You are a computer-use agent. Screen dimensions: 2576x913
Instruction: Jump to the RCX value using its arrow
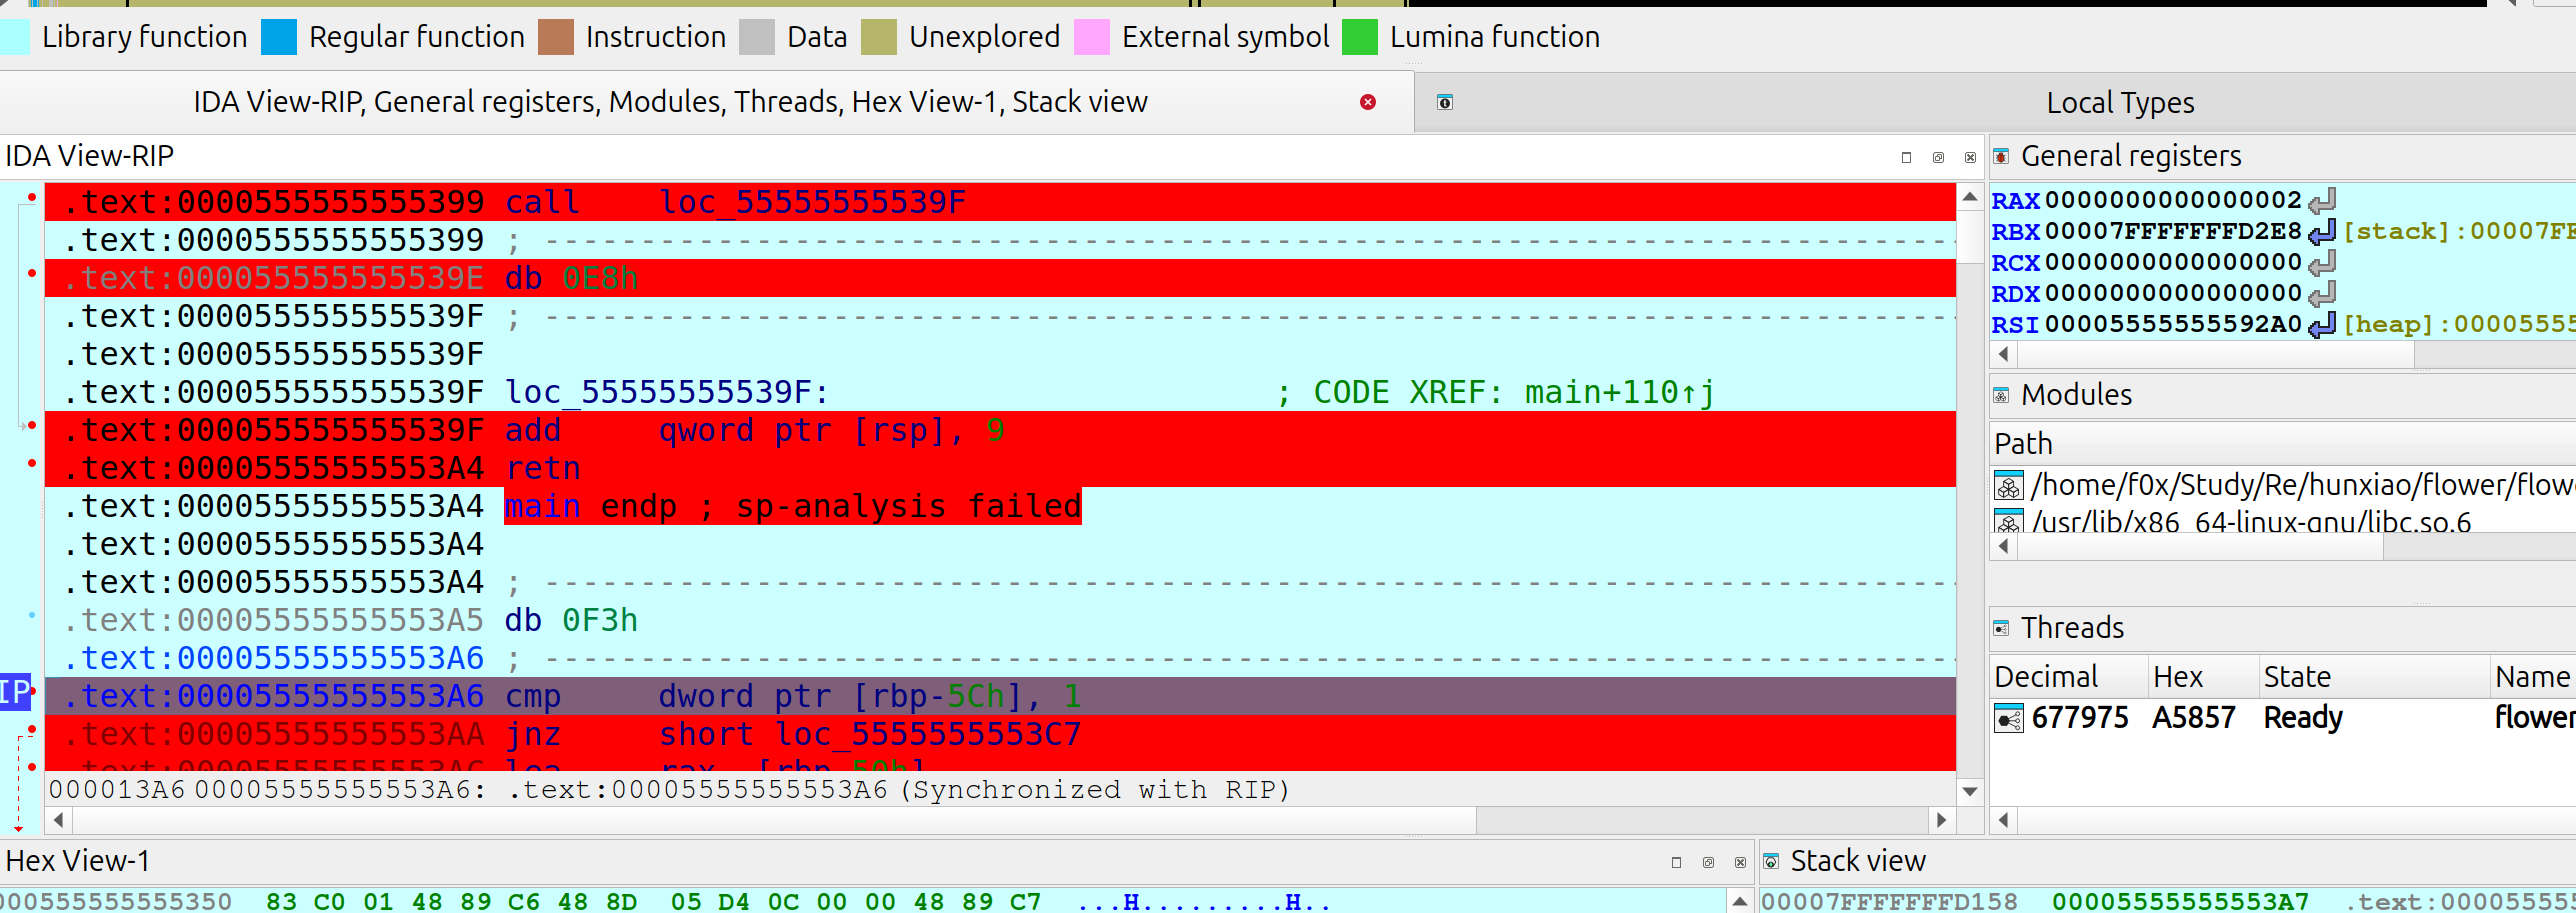click(2322, 262)
